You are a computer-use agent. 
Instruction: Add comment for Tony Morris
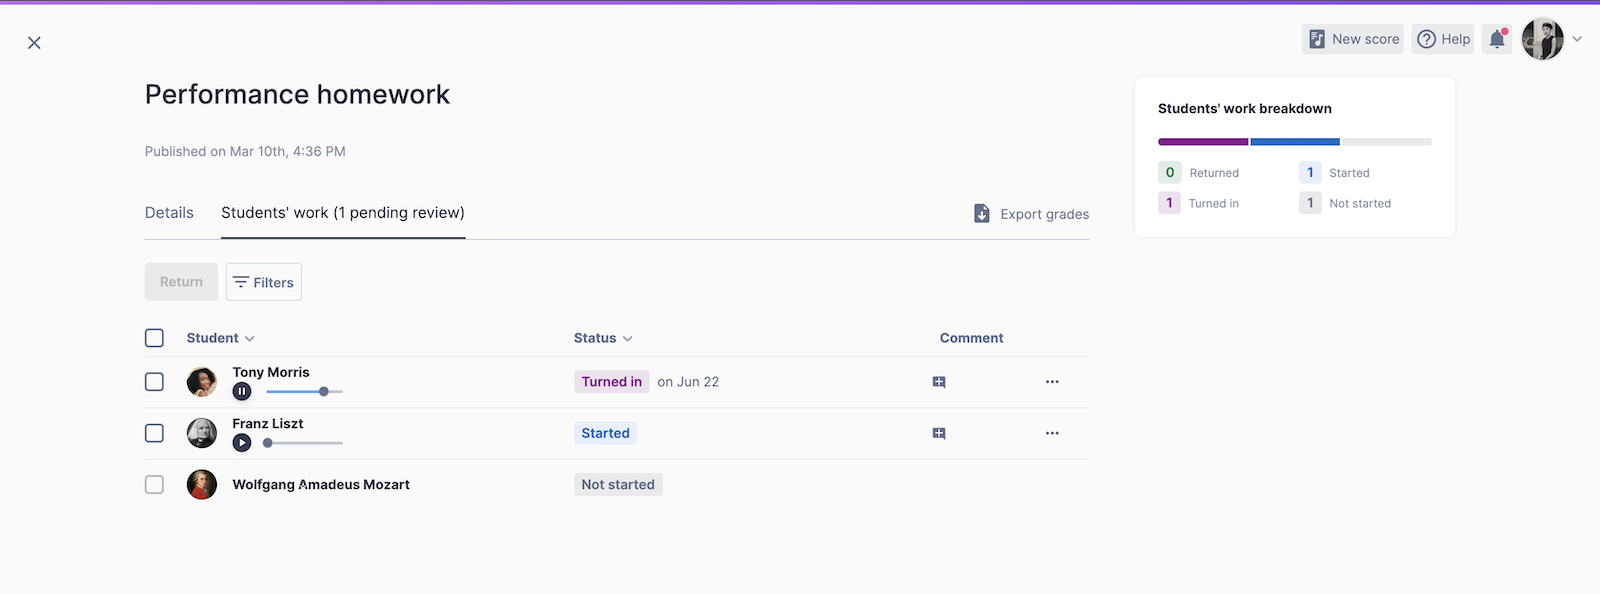(x=939, y=382)
